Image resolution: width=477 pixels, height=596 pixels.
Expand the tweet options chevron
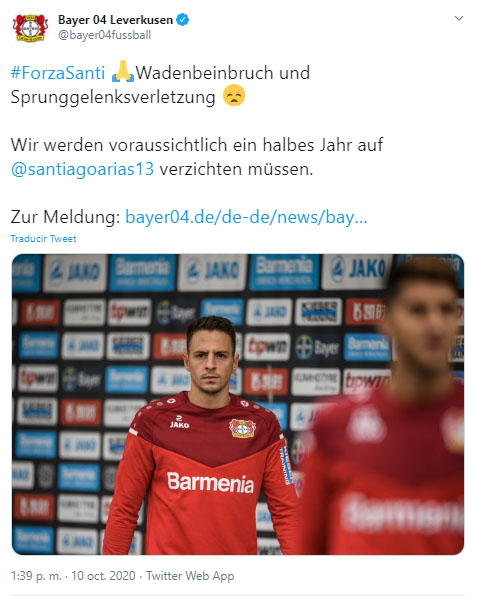coord(459,18)
